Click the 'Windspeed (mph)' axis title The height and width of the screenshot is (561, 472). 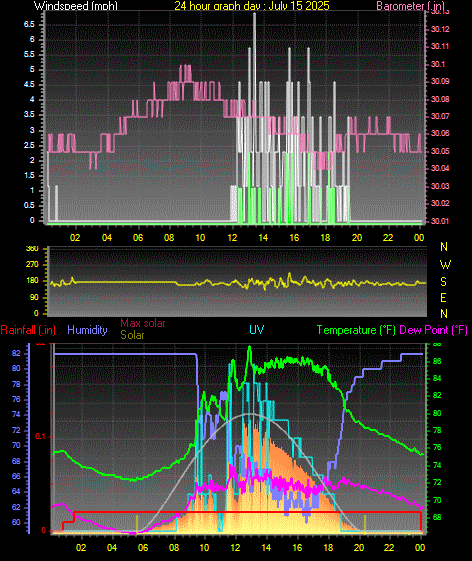point(76,5)
